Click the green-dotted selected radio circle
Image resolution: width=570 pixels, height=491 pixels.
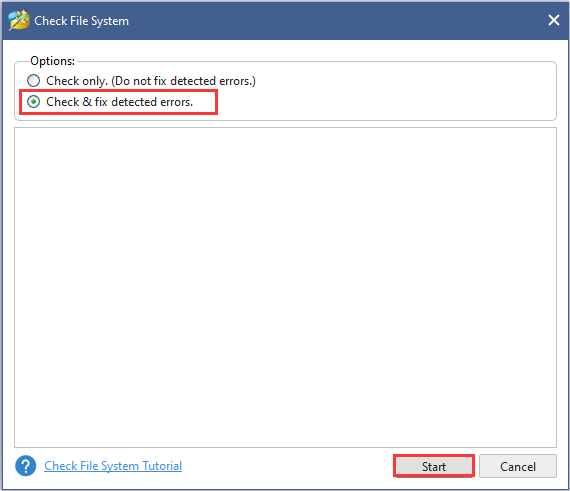[33, 102]
